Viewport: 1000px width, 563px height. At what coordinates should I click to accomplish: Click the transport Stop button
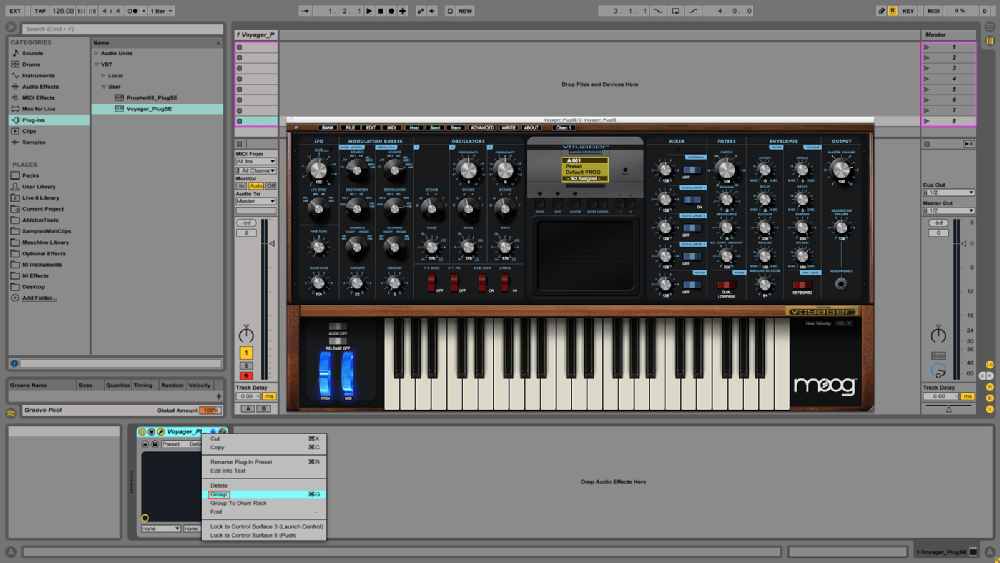click(x=380, y=10)
